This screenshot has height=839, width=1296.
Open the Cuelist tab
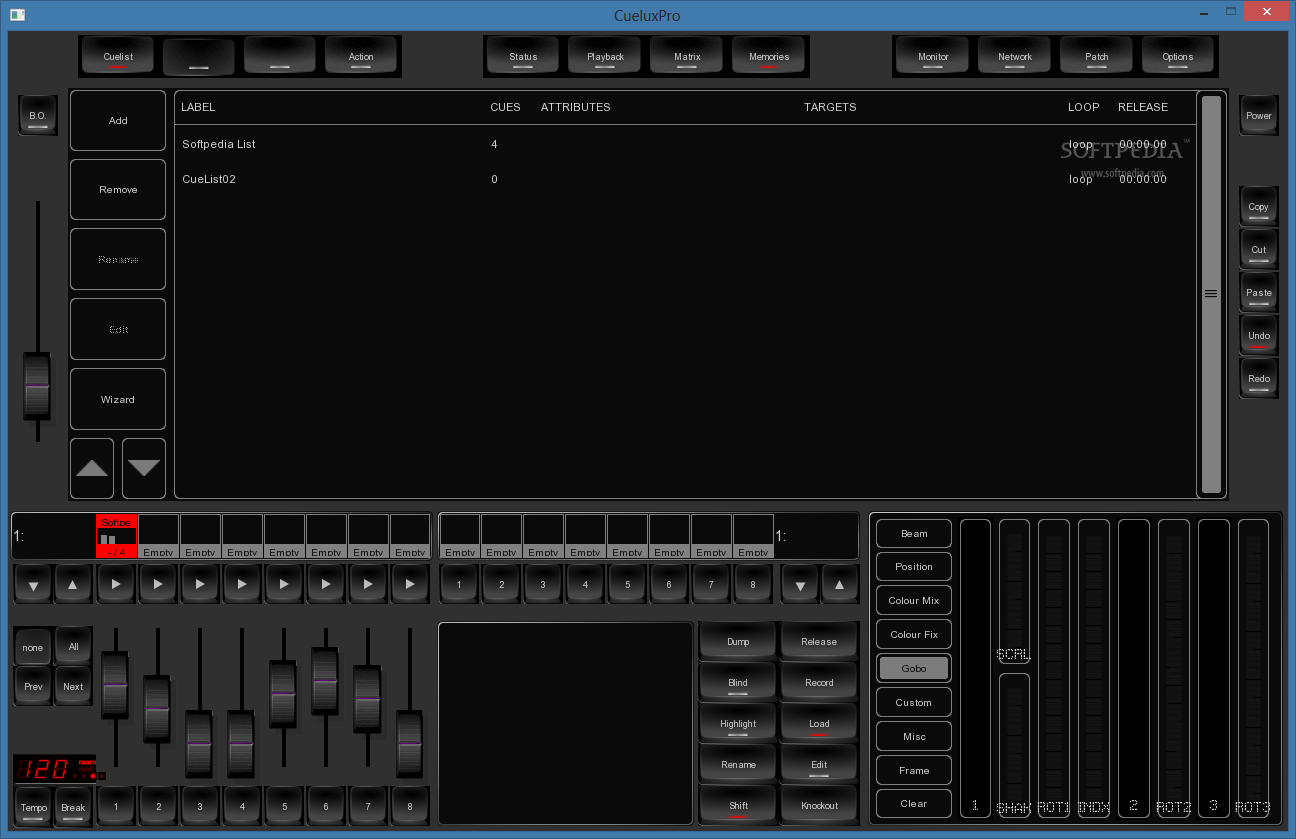118,57
